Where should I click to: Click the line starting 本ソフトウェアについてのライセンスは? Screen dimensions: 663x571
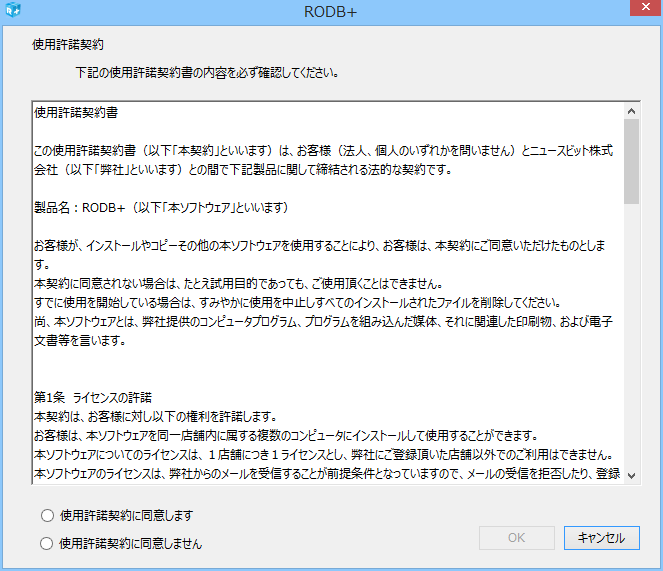click(324, 455)
